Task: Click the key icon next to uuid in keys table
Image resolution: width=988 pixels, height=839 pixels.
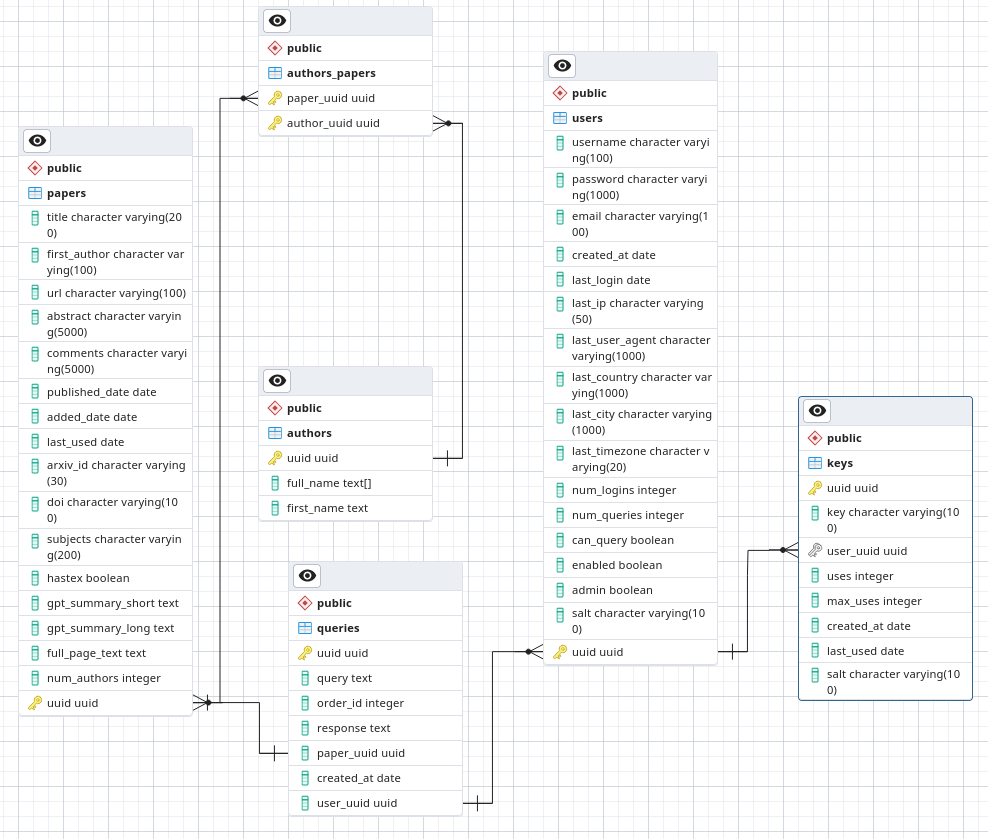Action: click(x=815, y=487)
